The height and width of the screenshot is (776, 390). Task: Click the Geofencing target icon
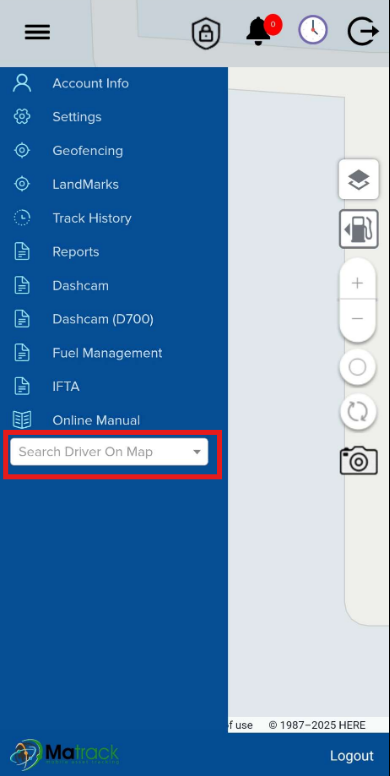(22, 150)
